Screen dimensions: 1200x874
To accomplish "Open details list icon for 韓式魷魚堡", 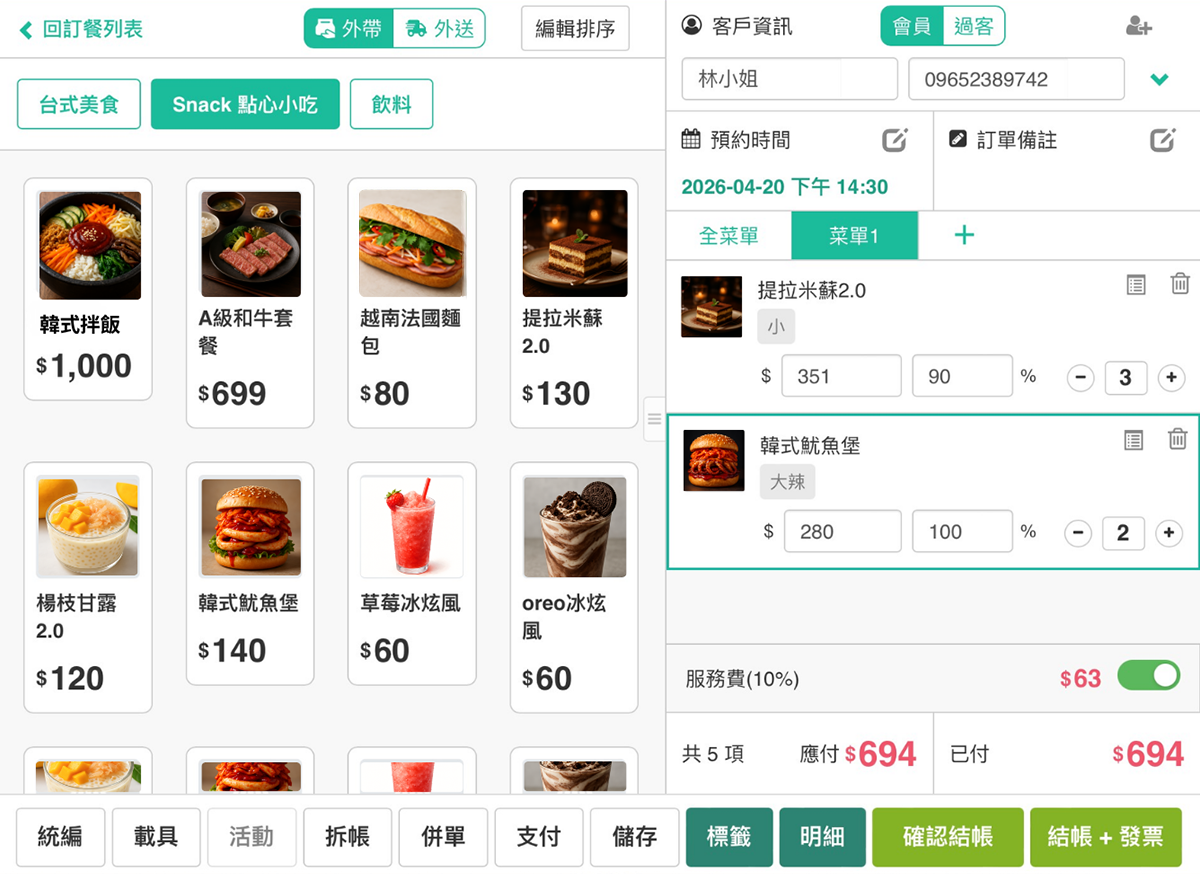I will coord(1133,440).
